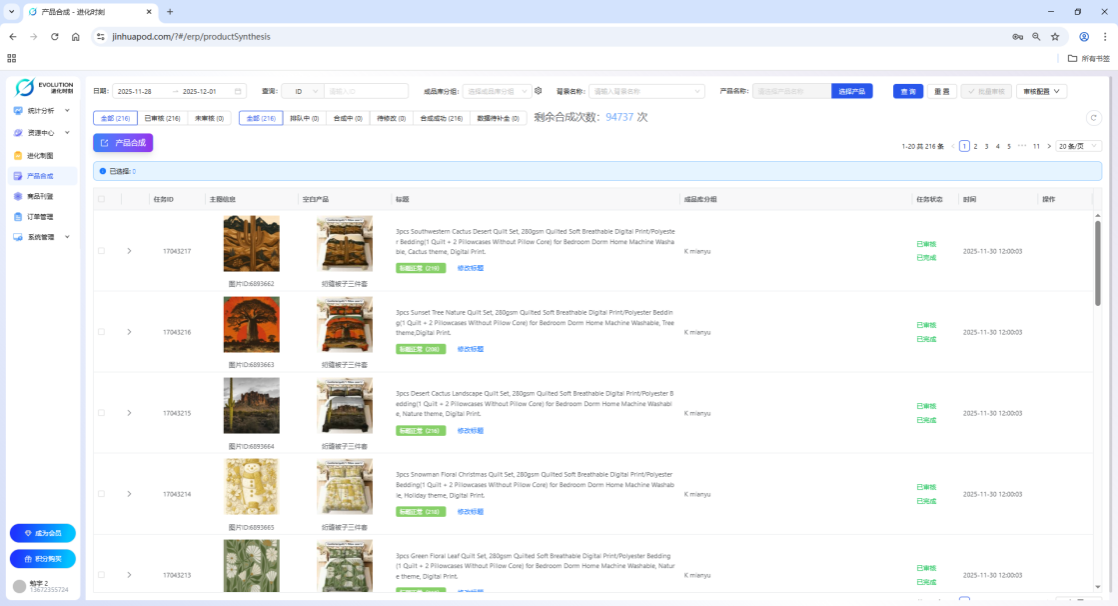Viewport: 1118px width, 606px height.
Task: Select the row checkbox for task 17043215
Action: click(x=101, y=413)
